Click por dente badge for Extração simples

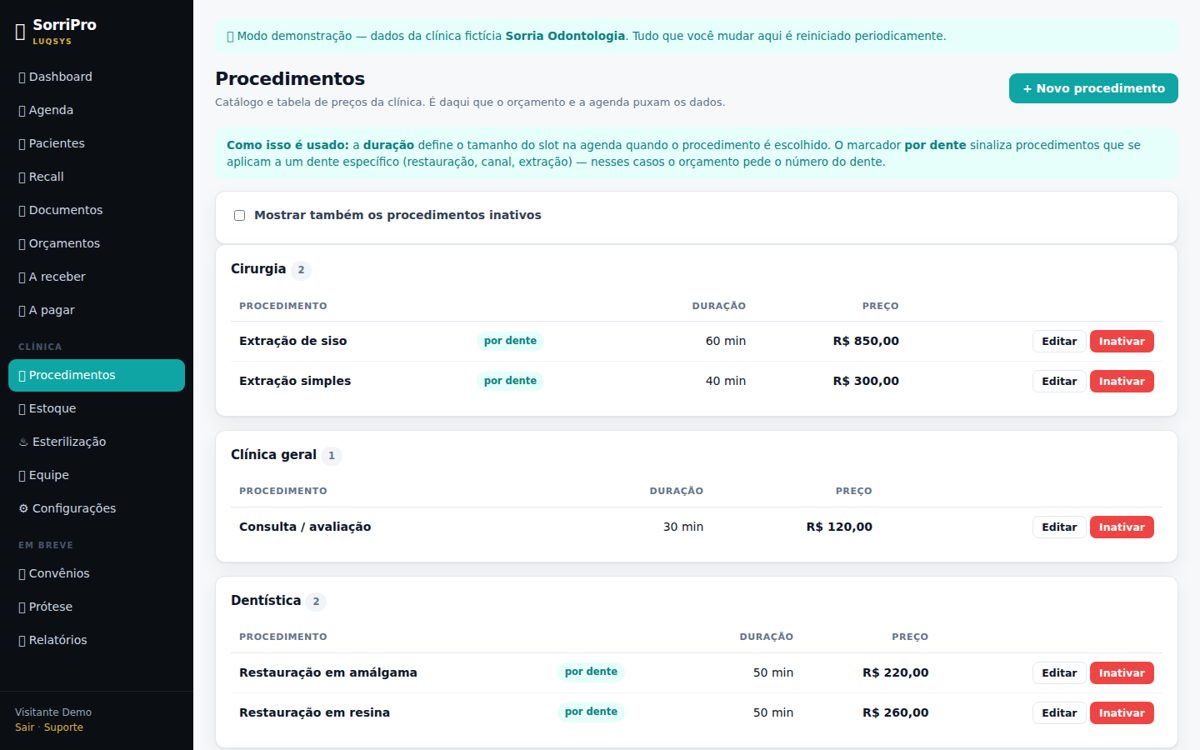point(510,381)
